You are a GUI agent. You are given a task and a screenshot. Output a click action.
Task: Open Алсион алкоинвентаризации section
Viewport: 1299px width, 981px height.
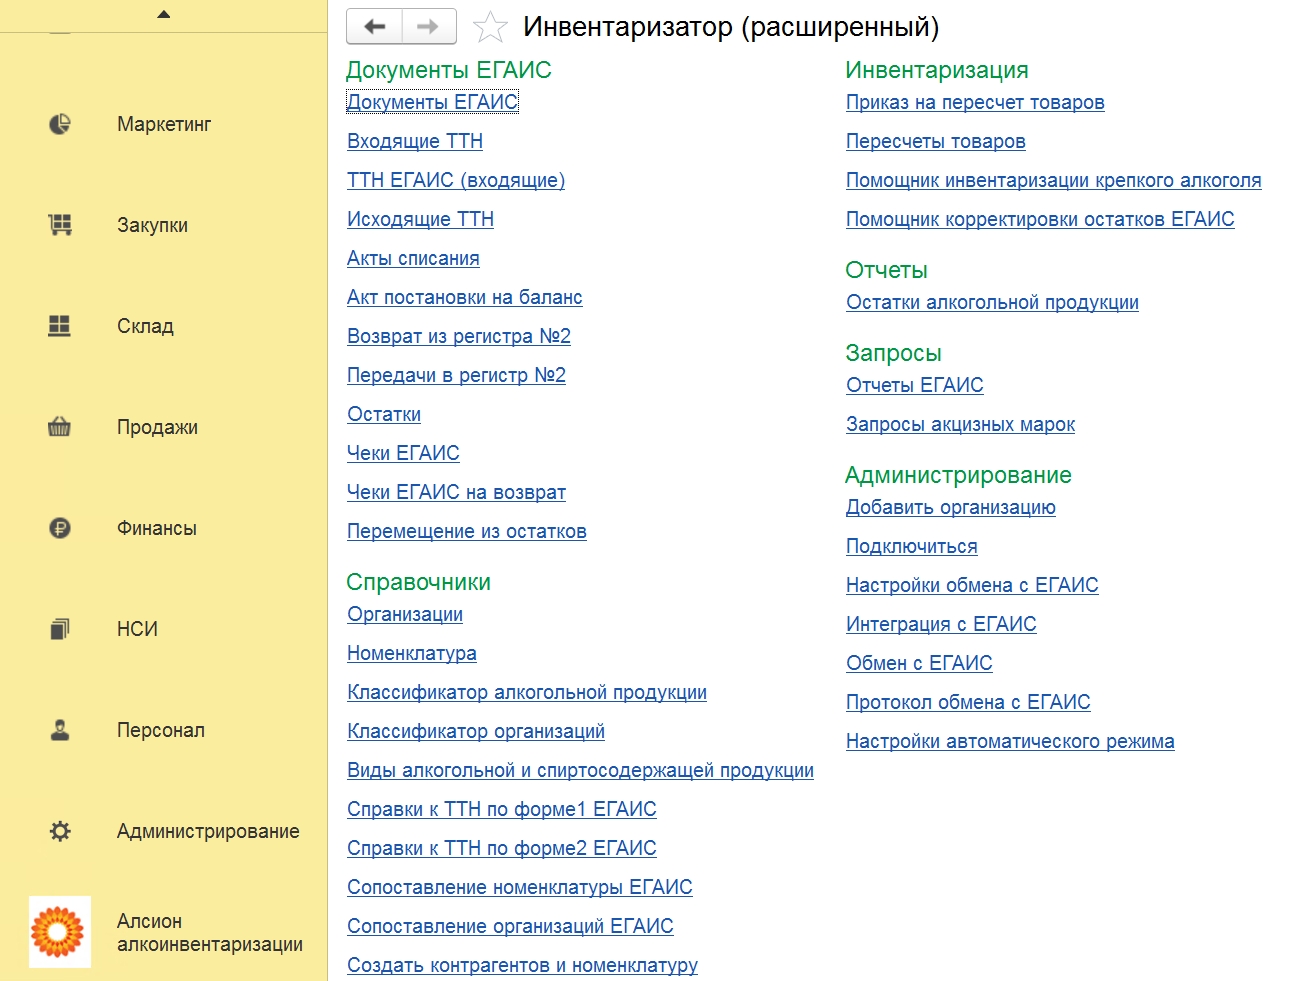[209, 932]
